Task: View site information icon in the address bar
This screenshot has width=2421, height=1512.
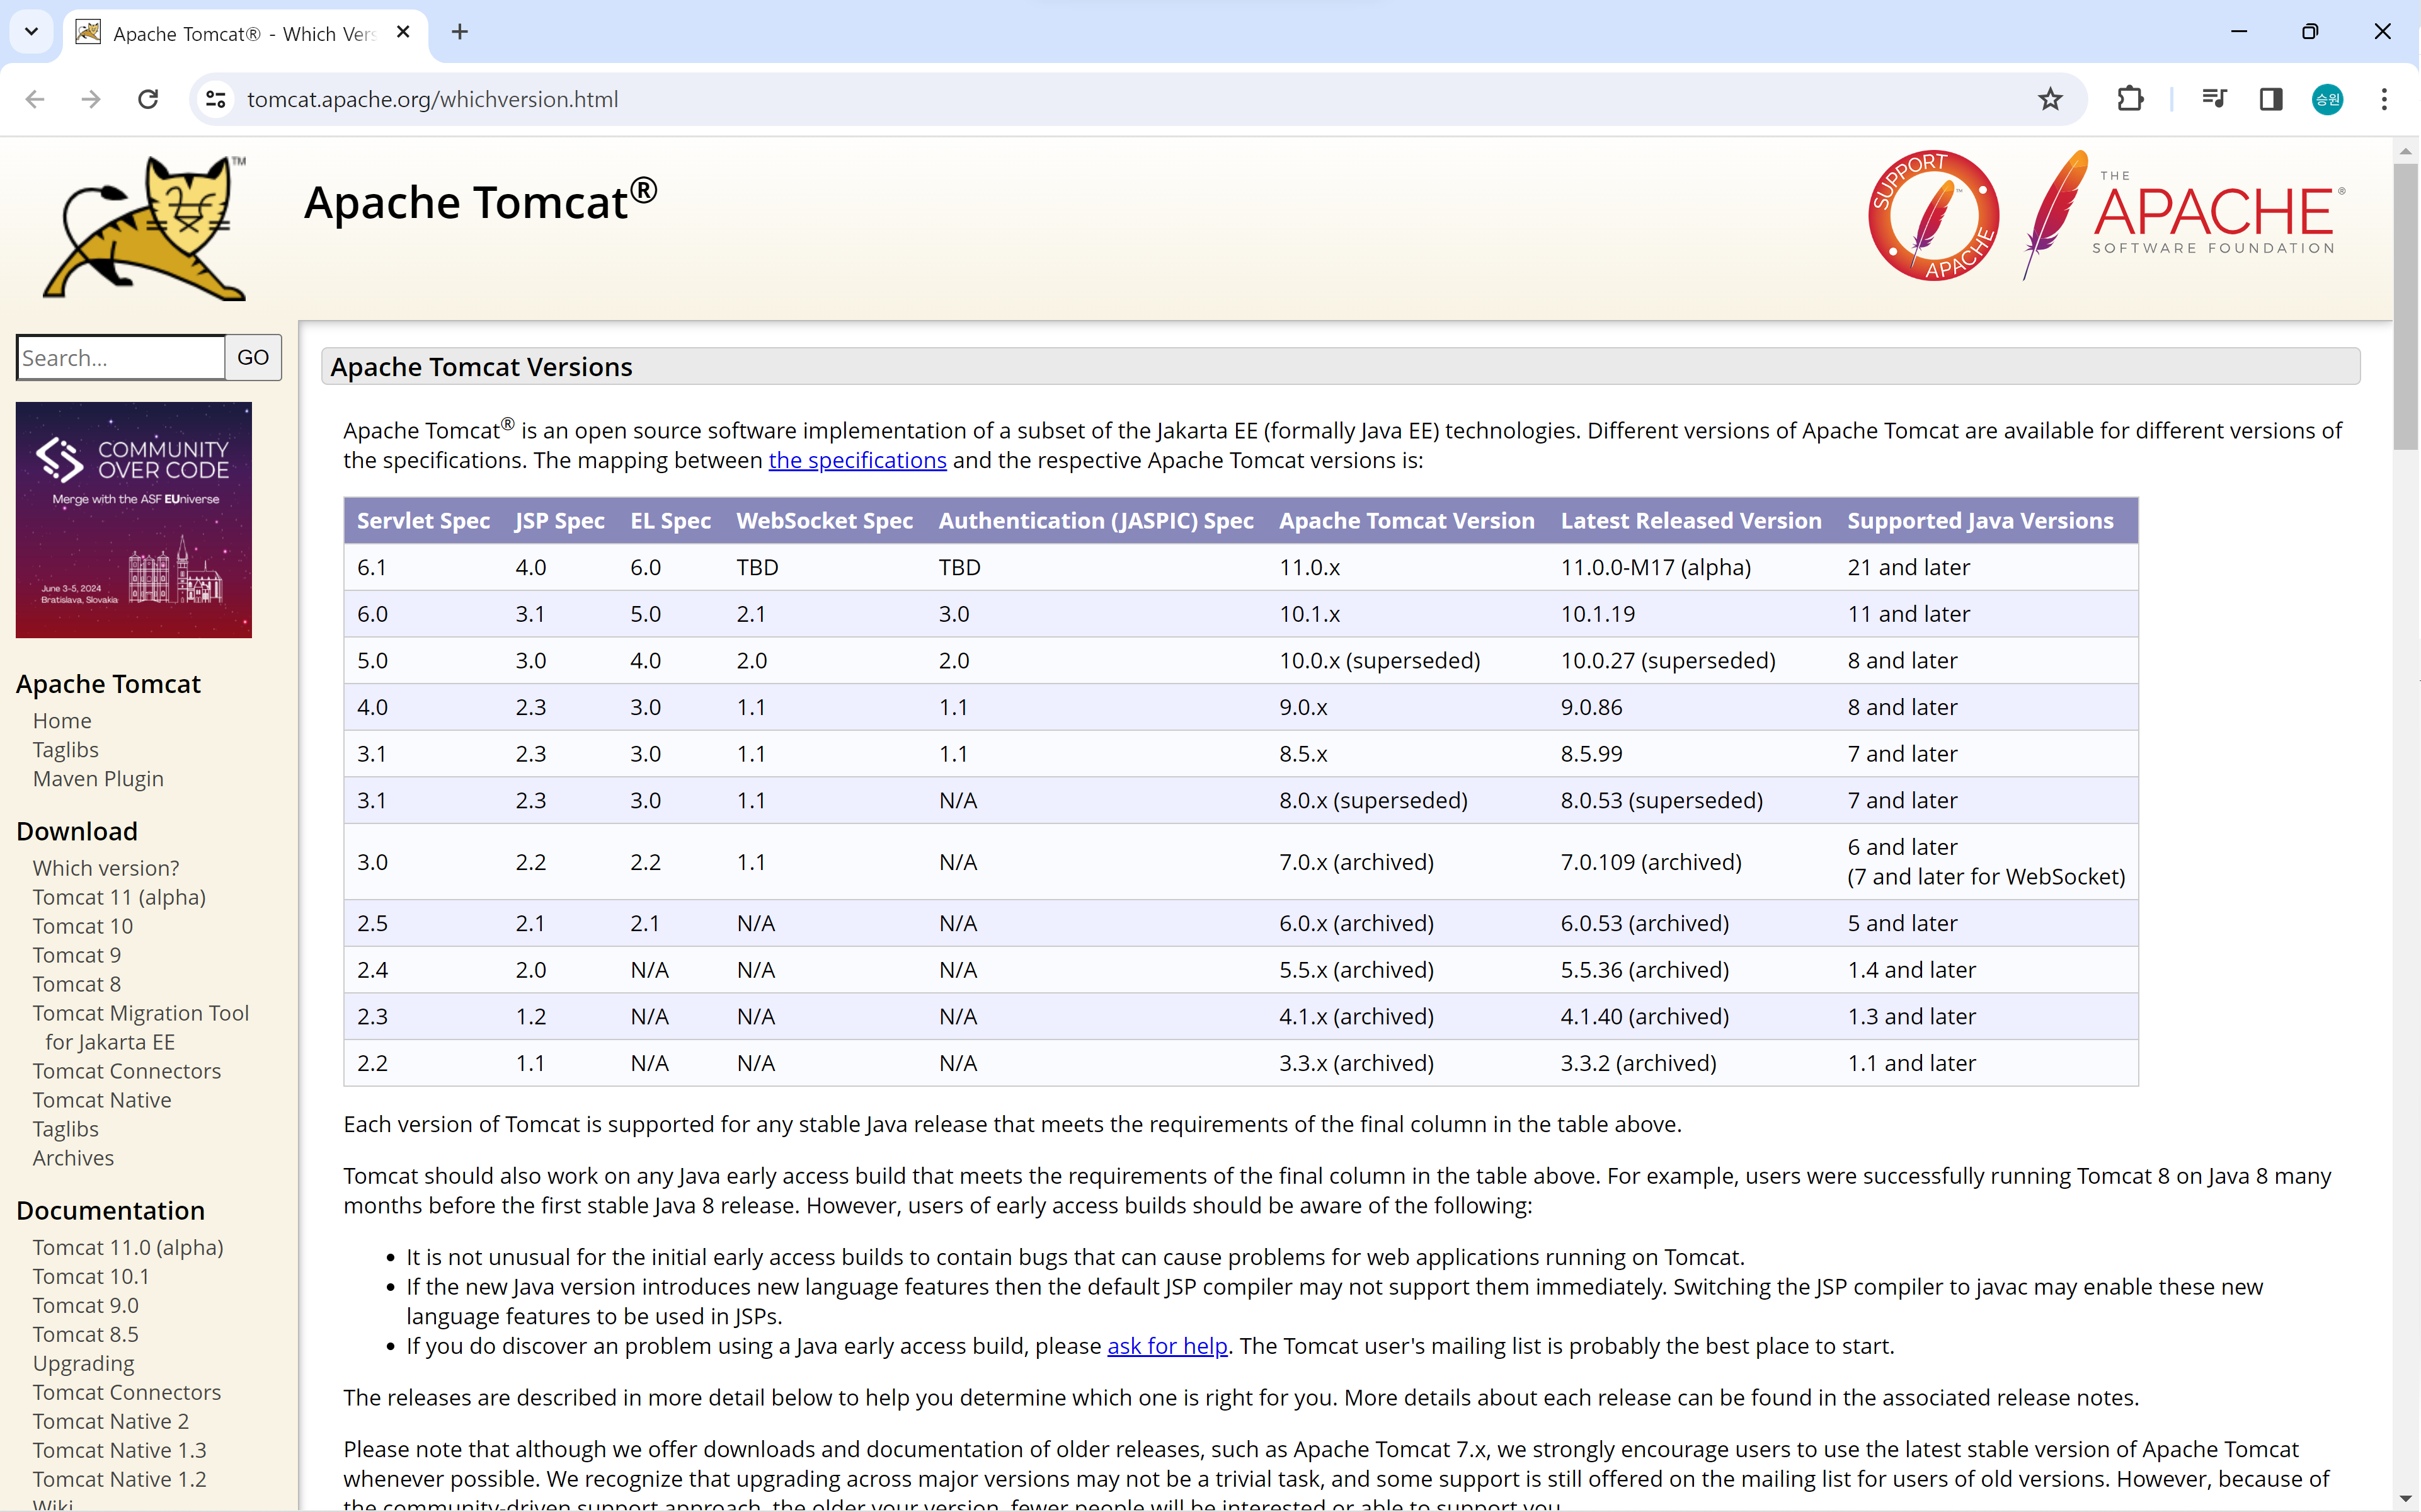Action: 216,99
